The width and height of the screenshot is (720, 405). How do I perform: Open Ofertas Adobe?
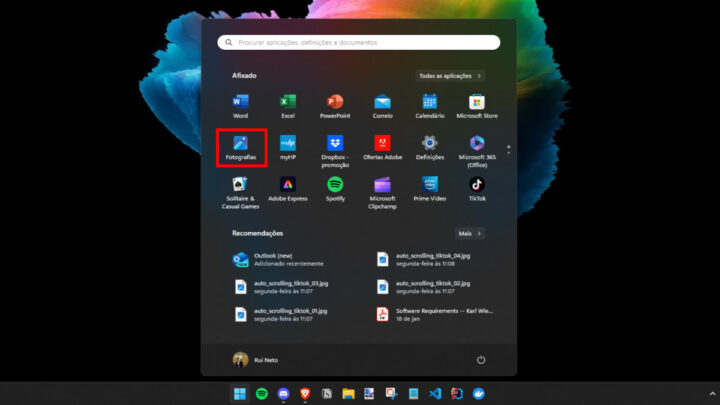(x=382, y=148)
